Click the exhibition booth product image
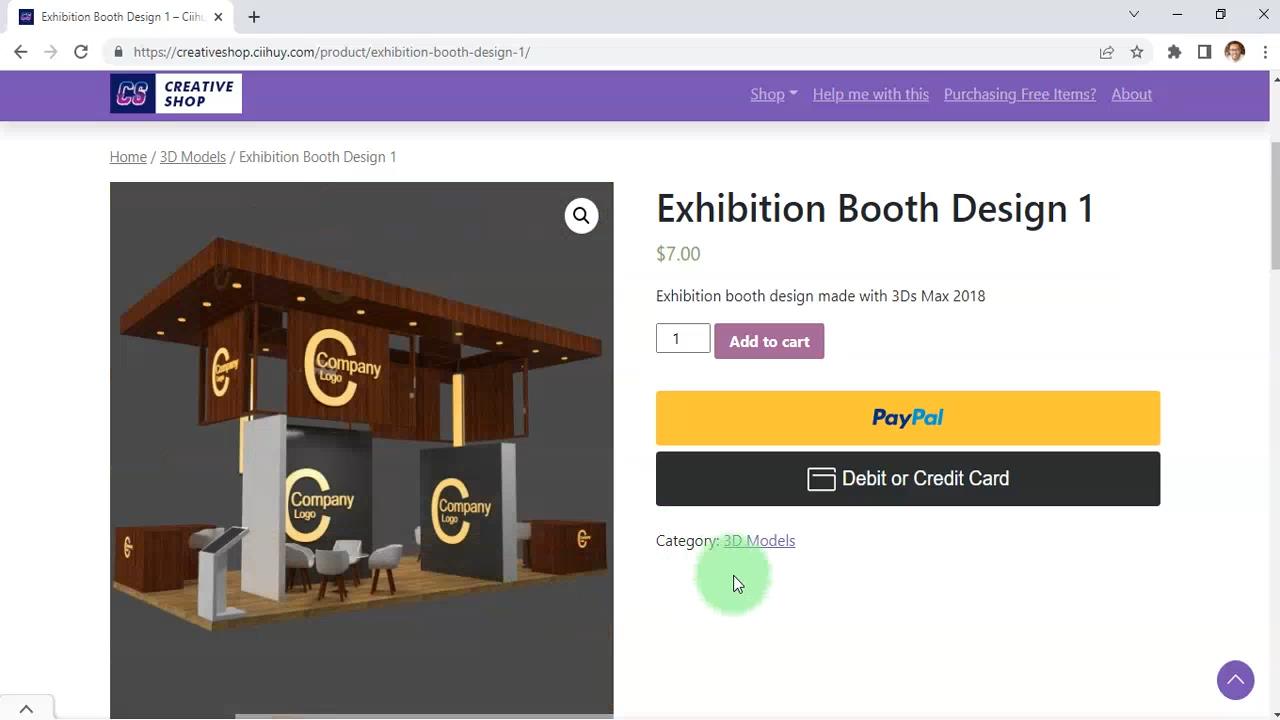The height and width of the screenshot is (720, 1280). (x=361, y=450)
